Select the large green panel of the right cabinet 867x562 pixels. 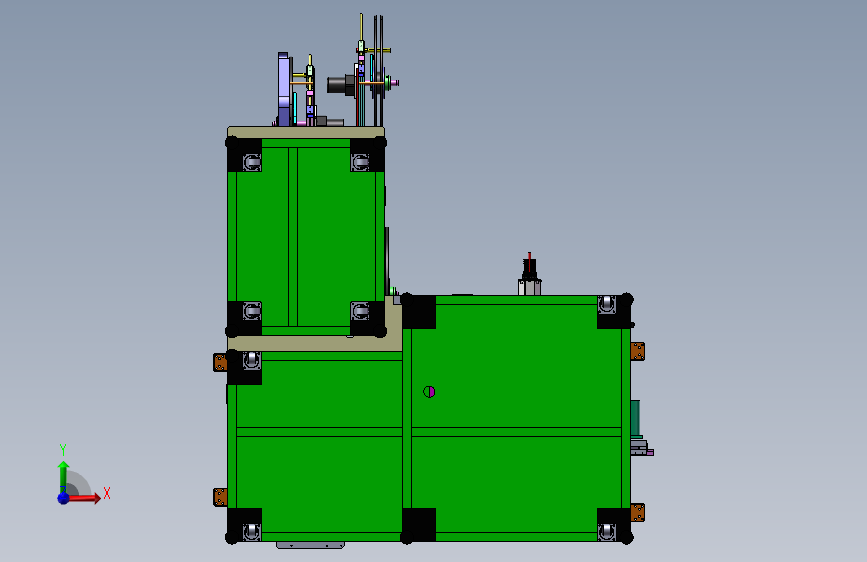[516, 366]
